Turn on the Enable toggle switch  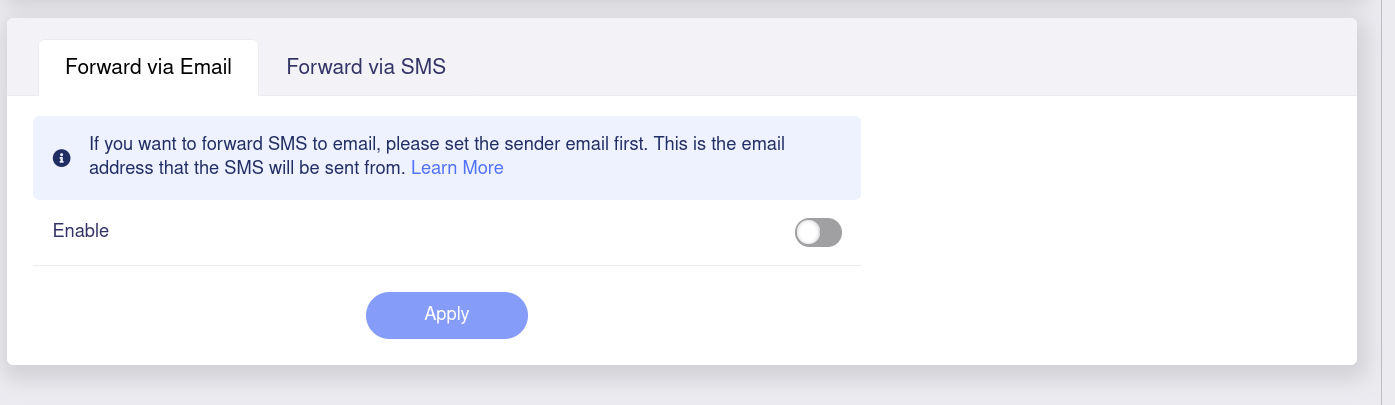[x=818, y=232]
